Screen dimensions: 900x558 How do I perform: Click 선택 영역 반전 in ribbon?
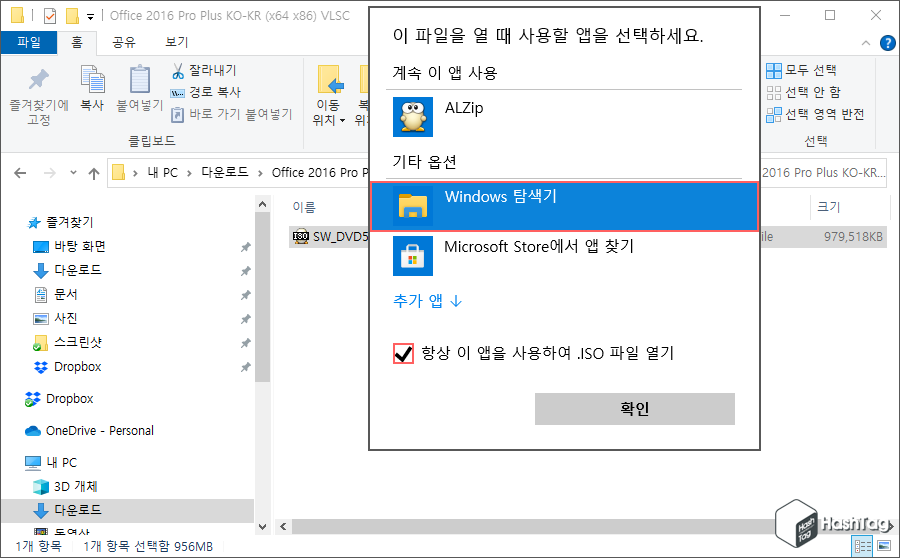815,114
